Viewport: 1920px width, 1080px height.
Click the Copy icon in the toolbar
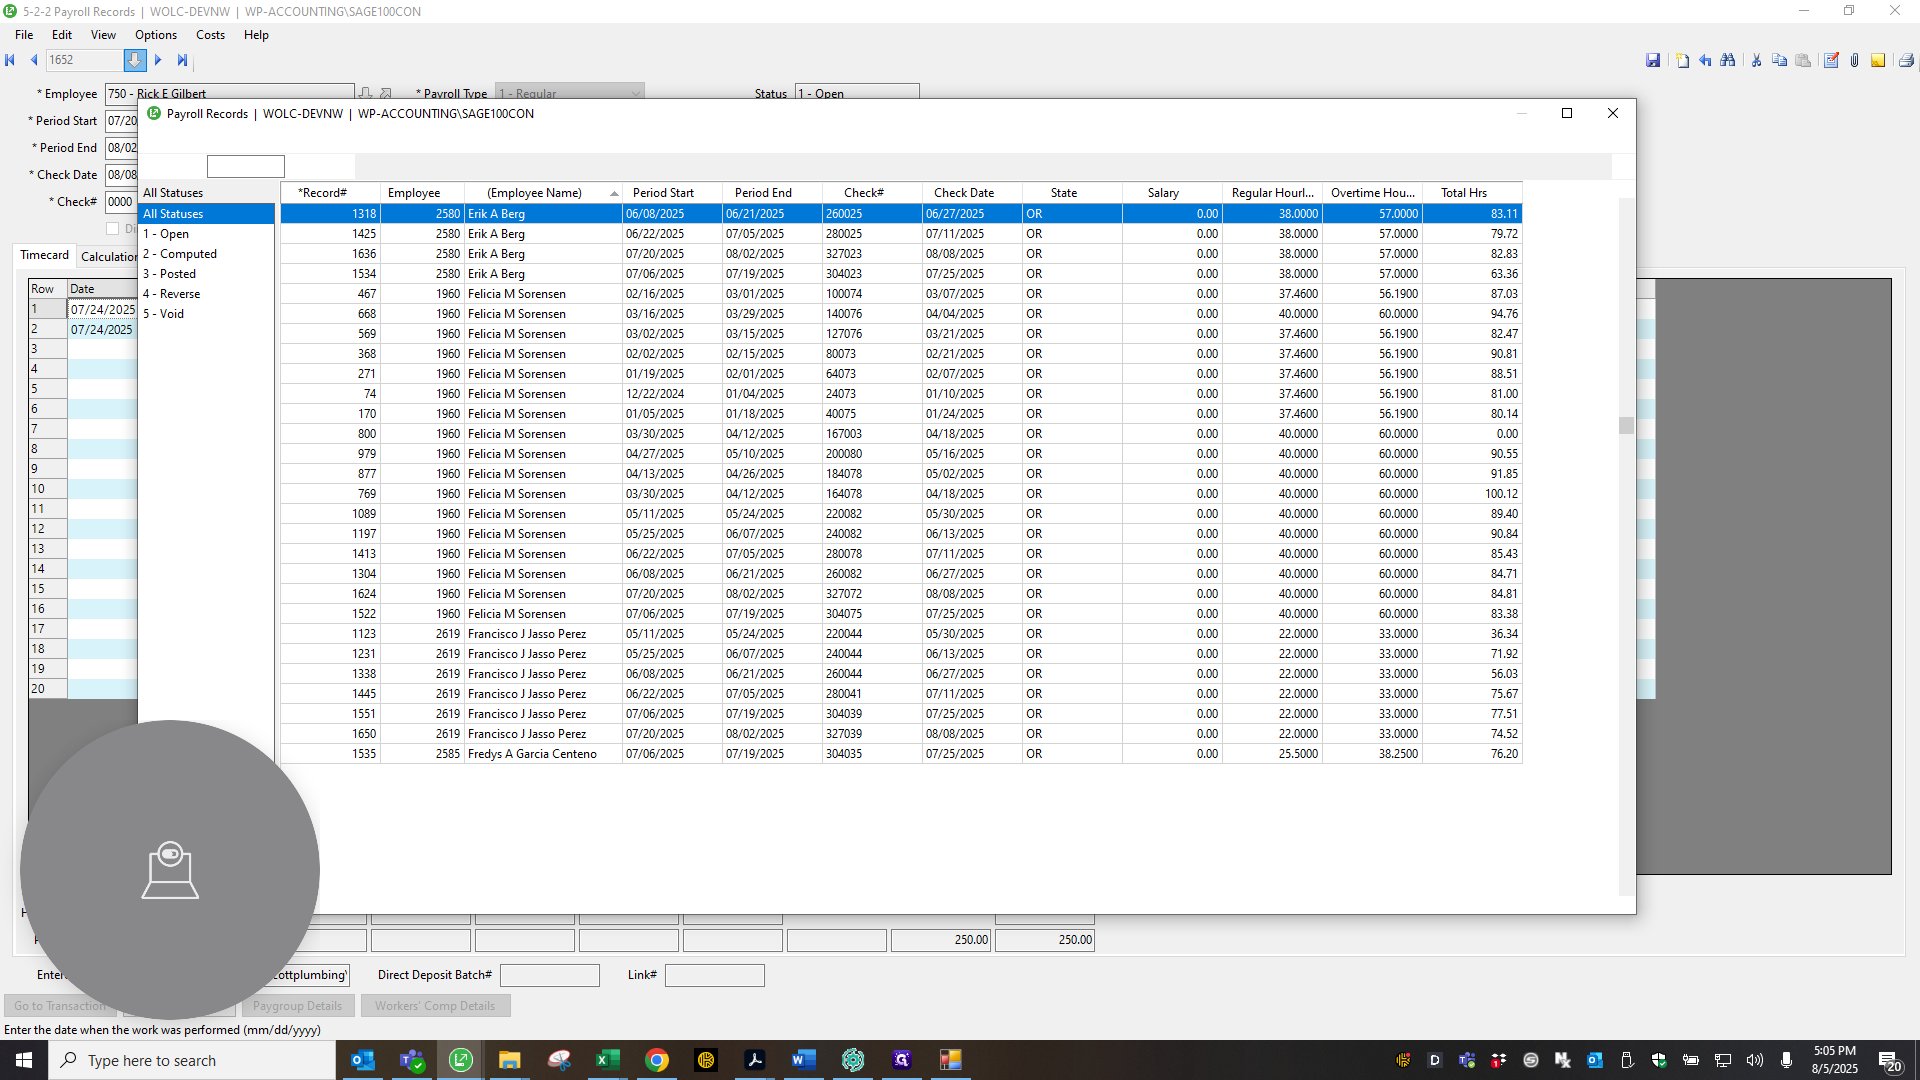1779,60
